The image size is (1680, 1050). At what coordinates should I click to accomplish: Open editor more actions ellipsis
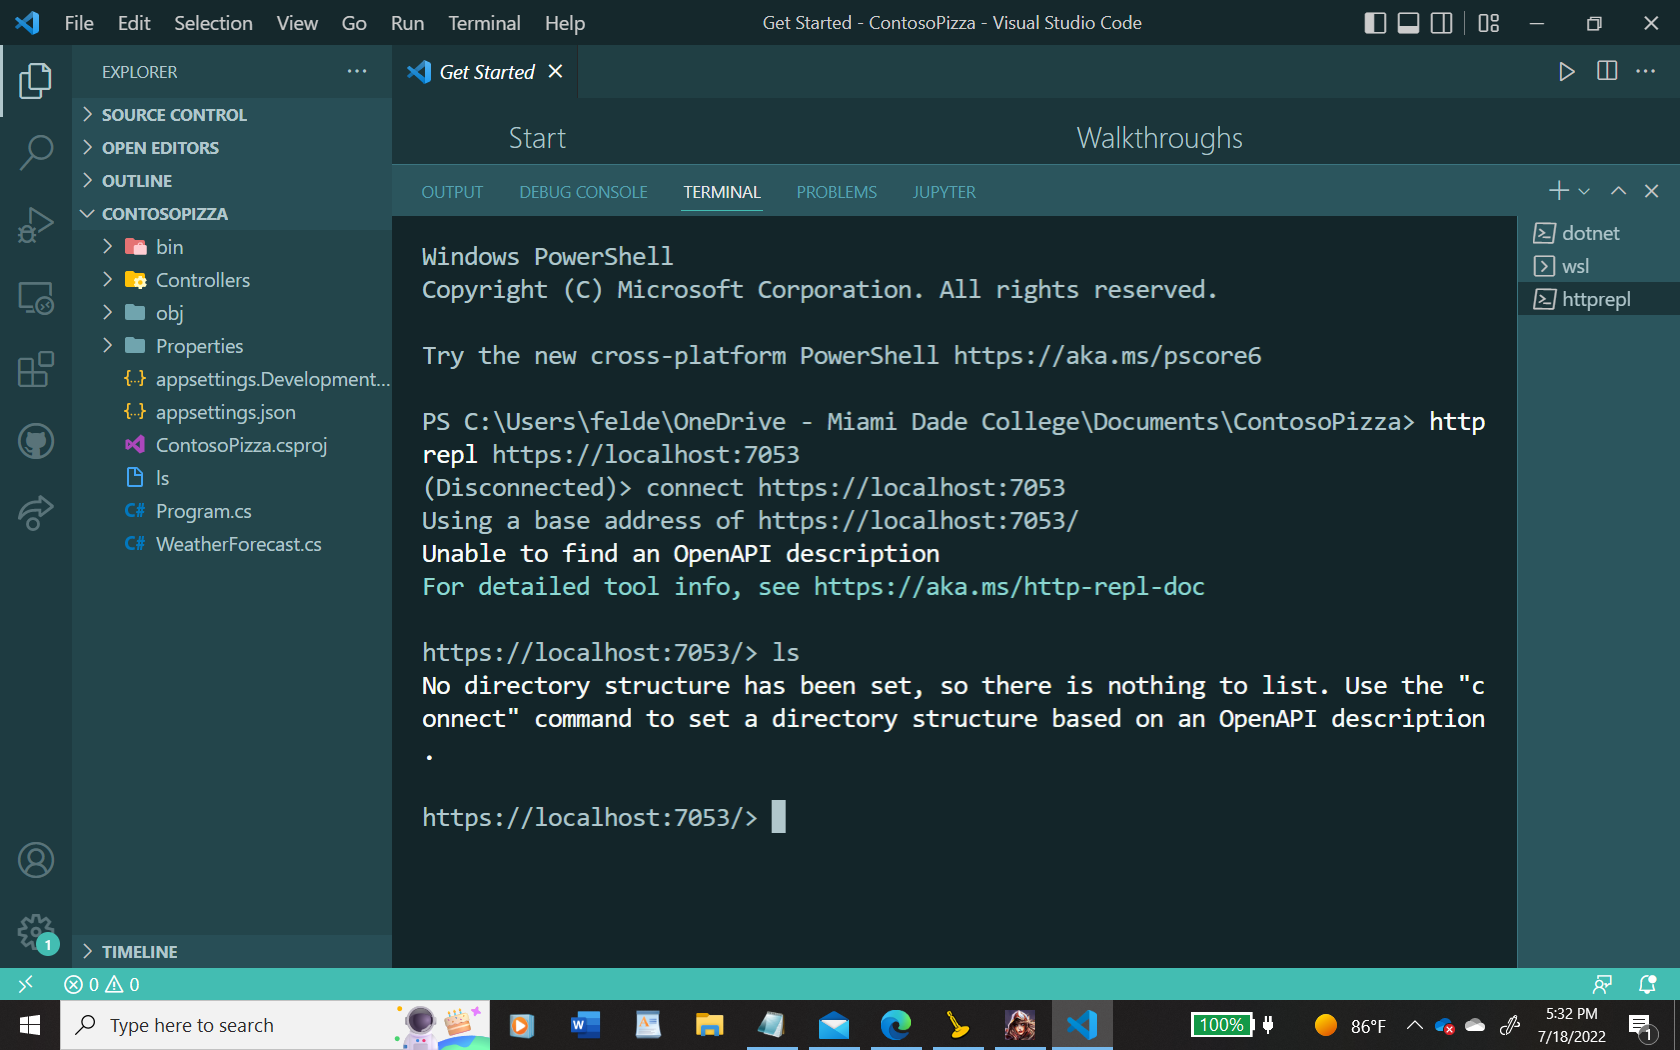click(1646, 72)
